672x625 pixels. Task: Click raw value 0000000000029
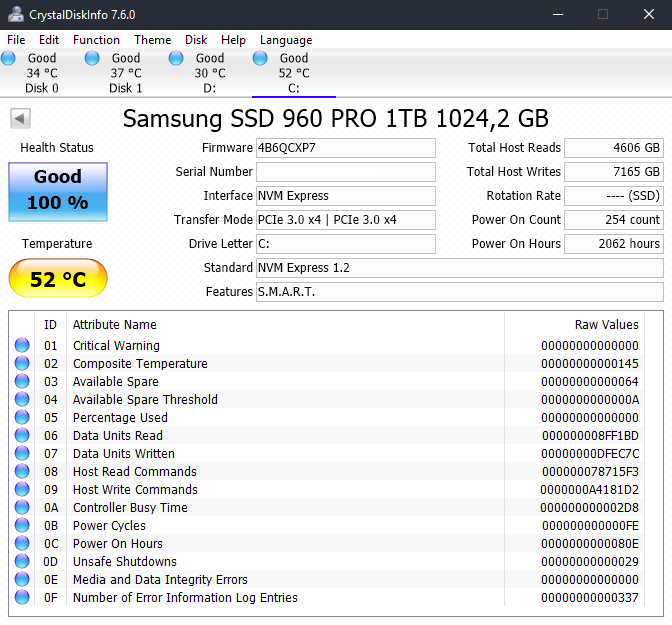pos(590,562)
